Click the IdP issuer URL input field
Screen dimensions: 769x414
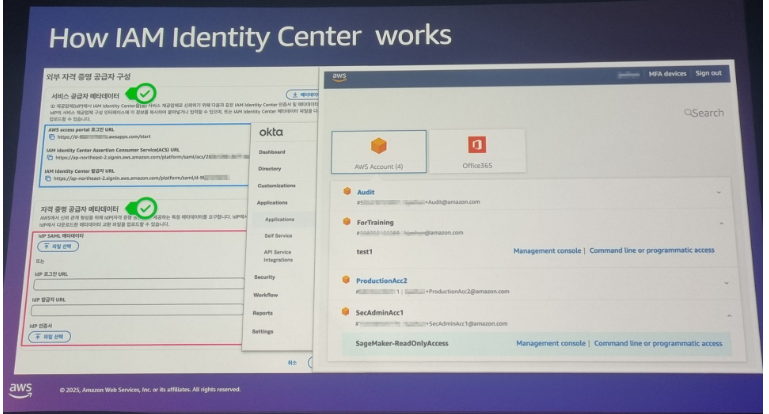point(137,310)
